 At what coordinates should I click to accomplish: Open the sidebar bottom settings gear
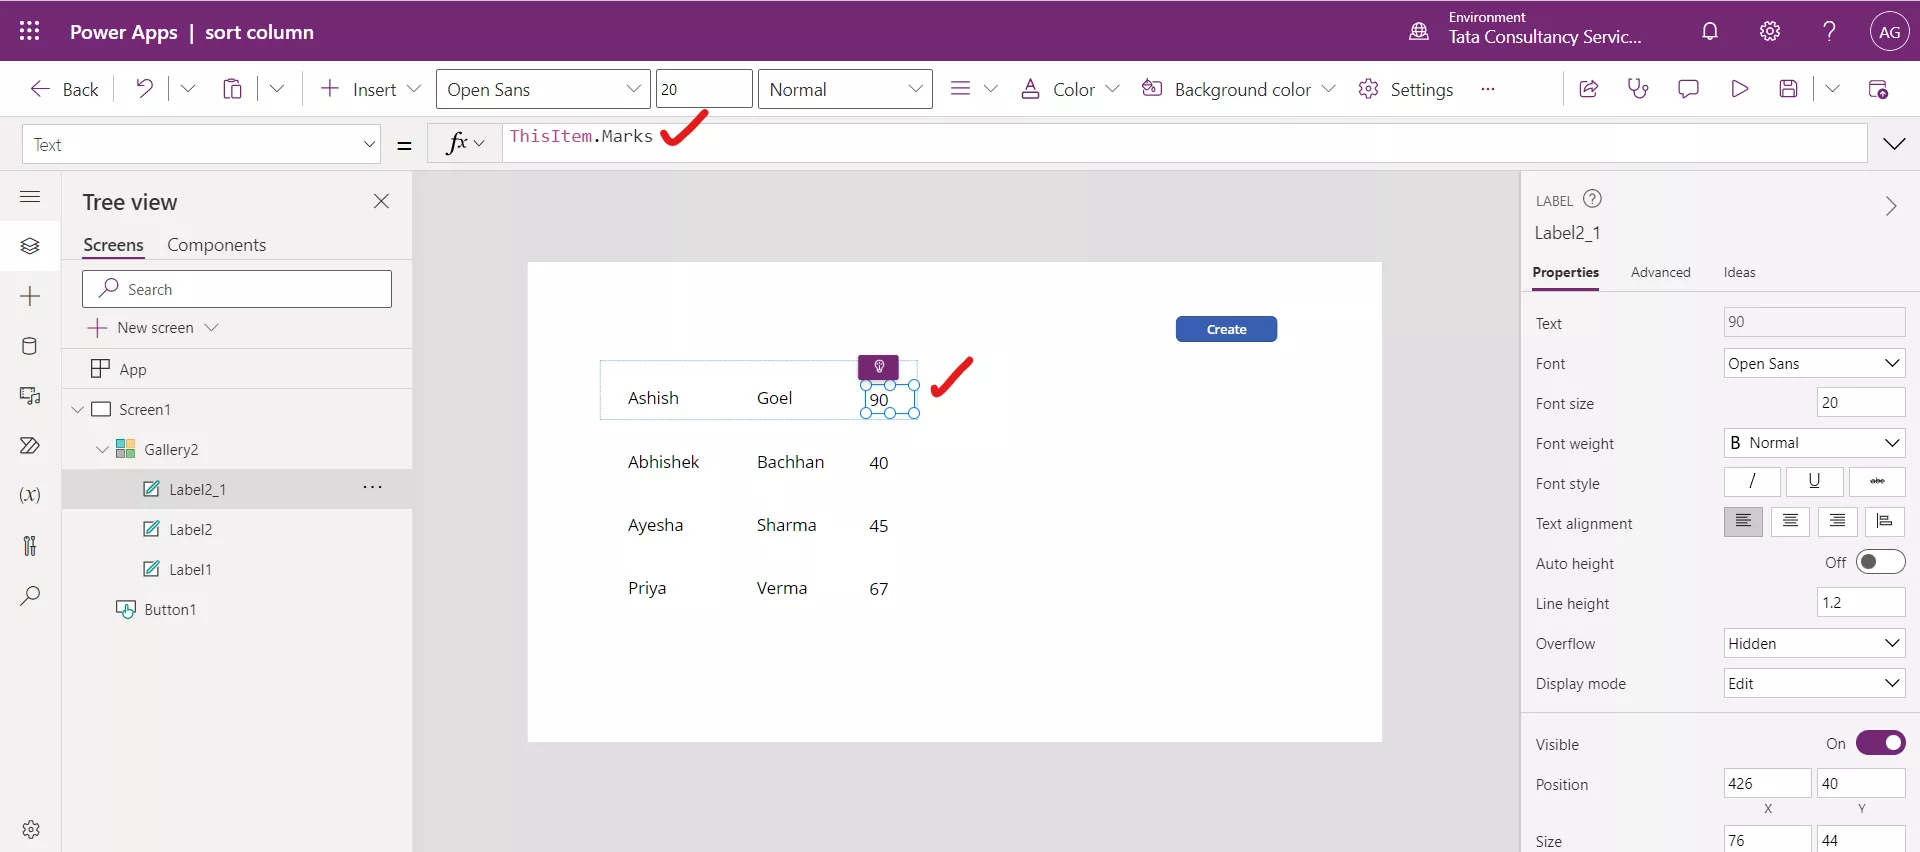coord(31,829)
